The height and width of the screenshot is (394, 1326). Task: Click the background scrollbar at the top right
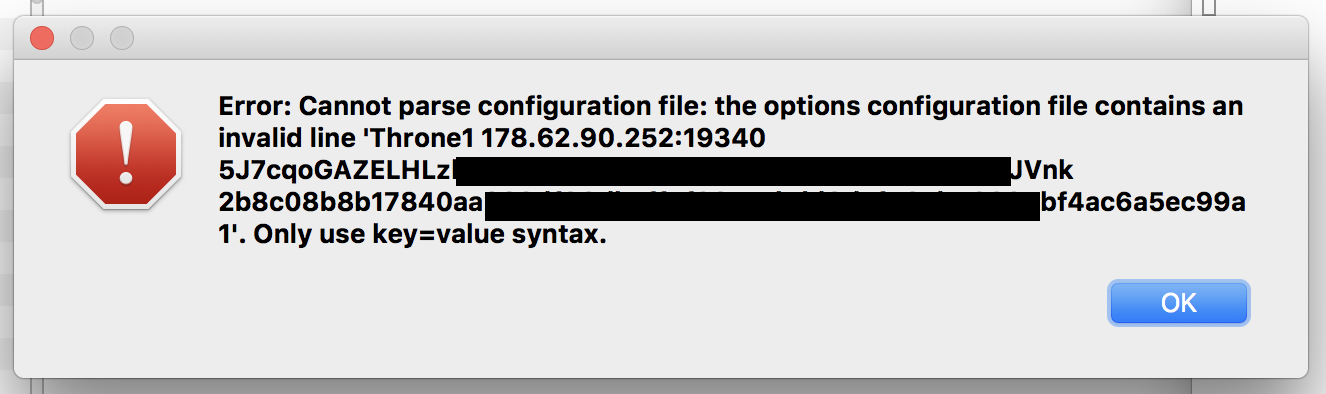point(1207,7)
